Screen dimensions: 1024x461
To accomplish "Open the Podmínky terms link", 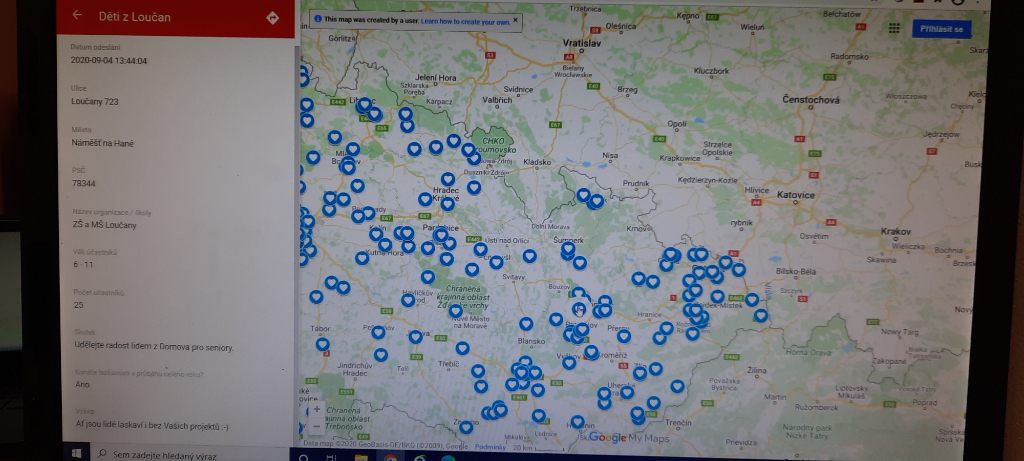I will pyautogui.click(x=490, y=447).
